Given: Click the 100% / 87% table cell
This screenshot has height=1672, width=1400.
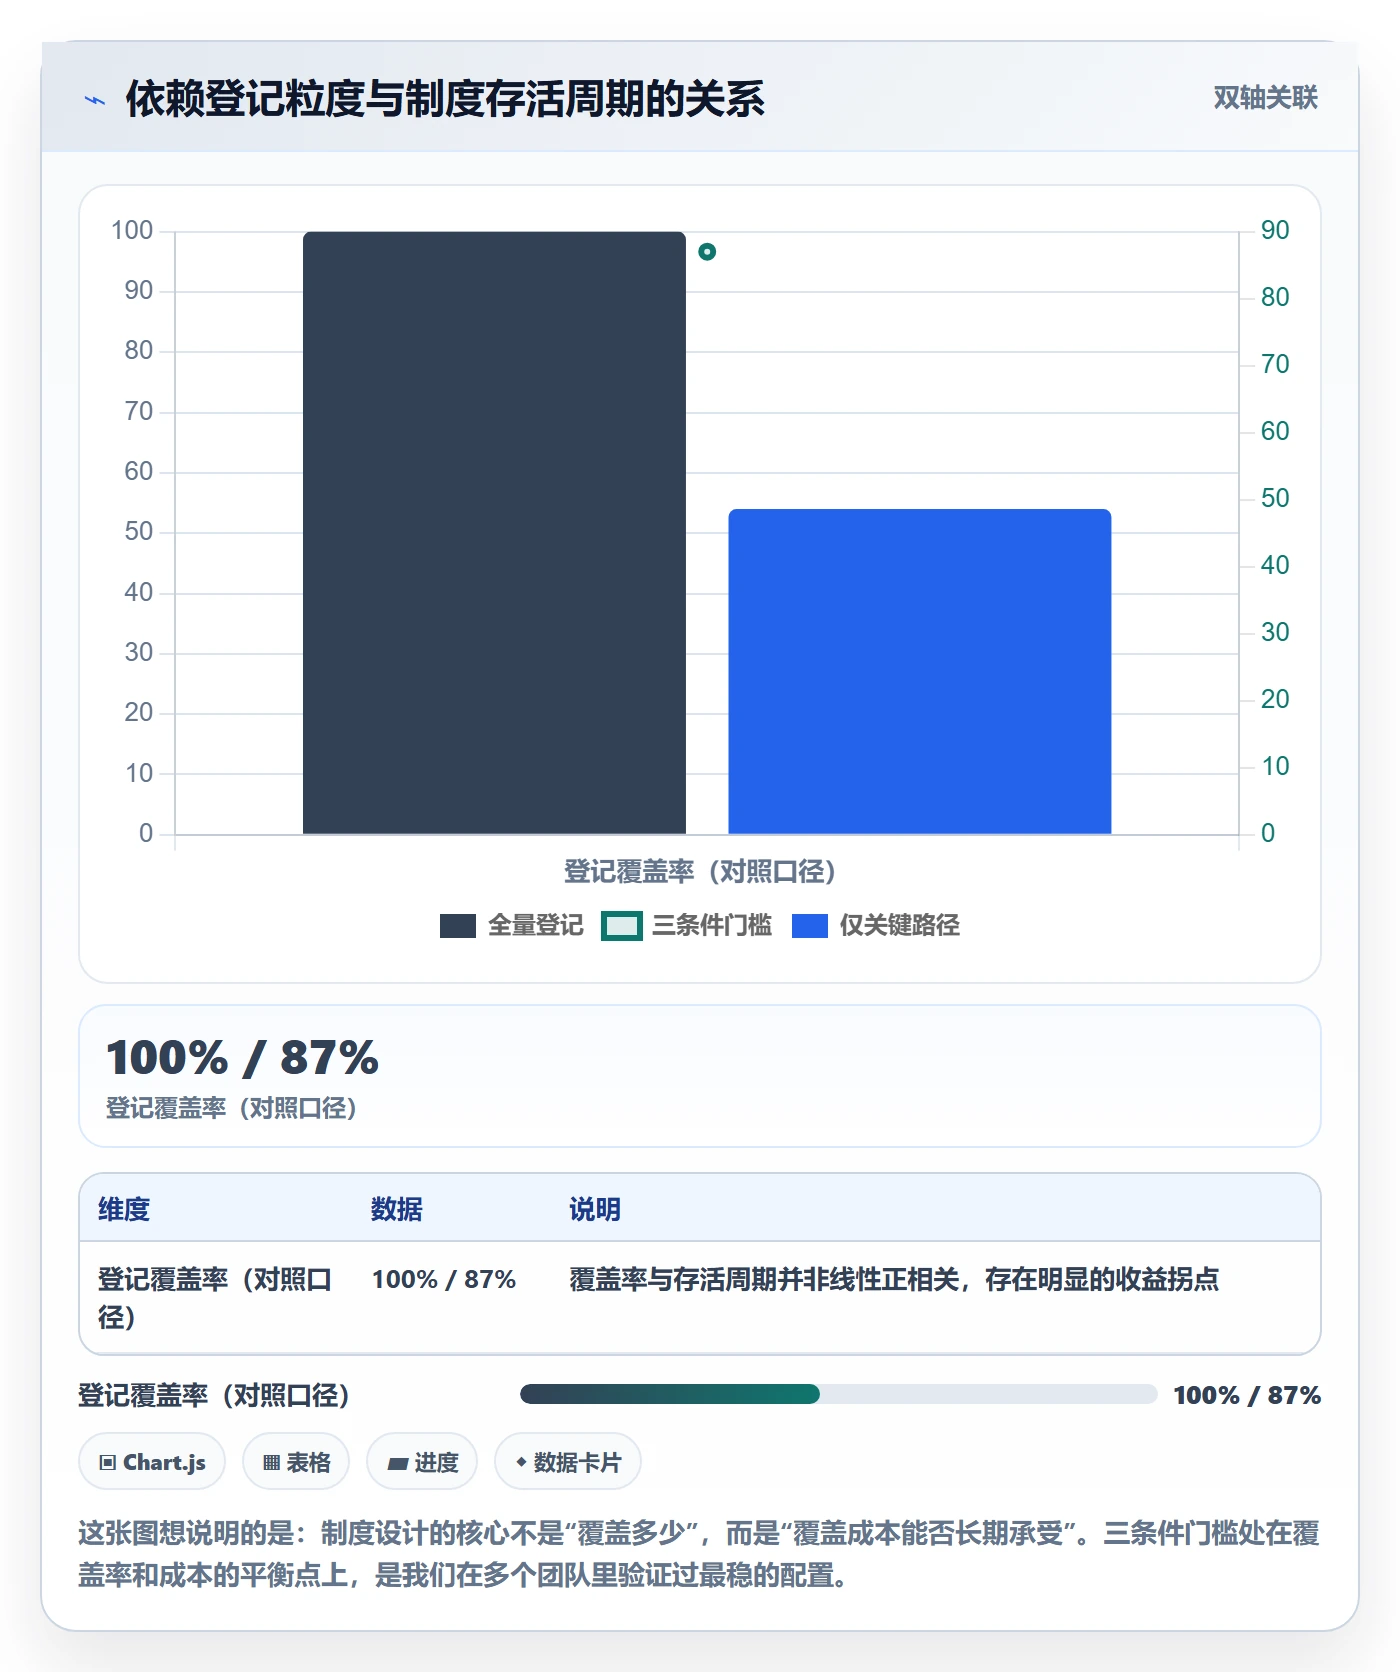Looking at the screenshot, I should [444, 1280].
